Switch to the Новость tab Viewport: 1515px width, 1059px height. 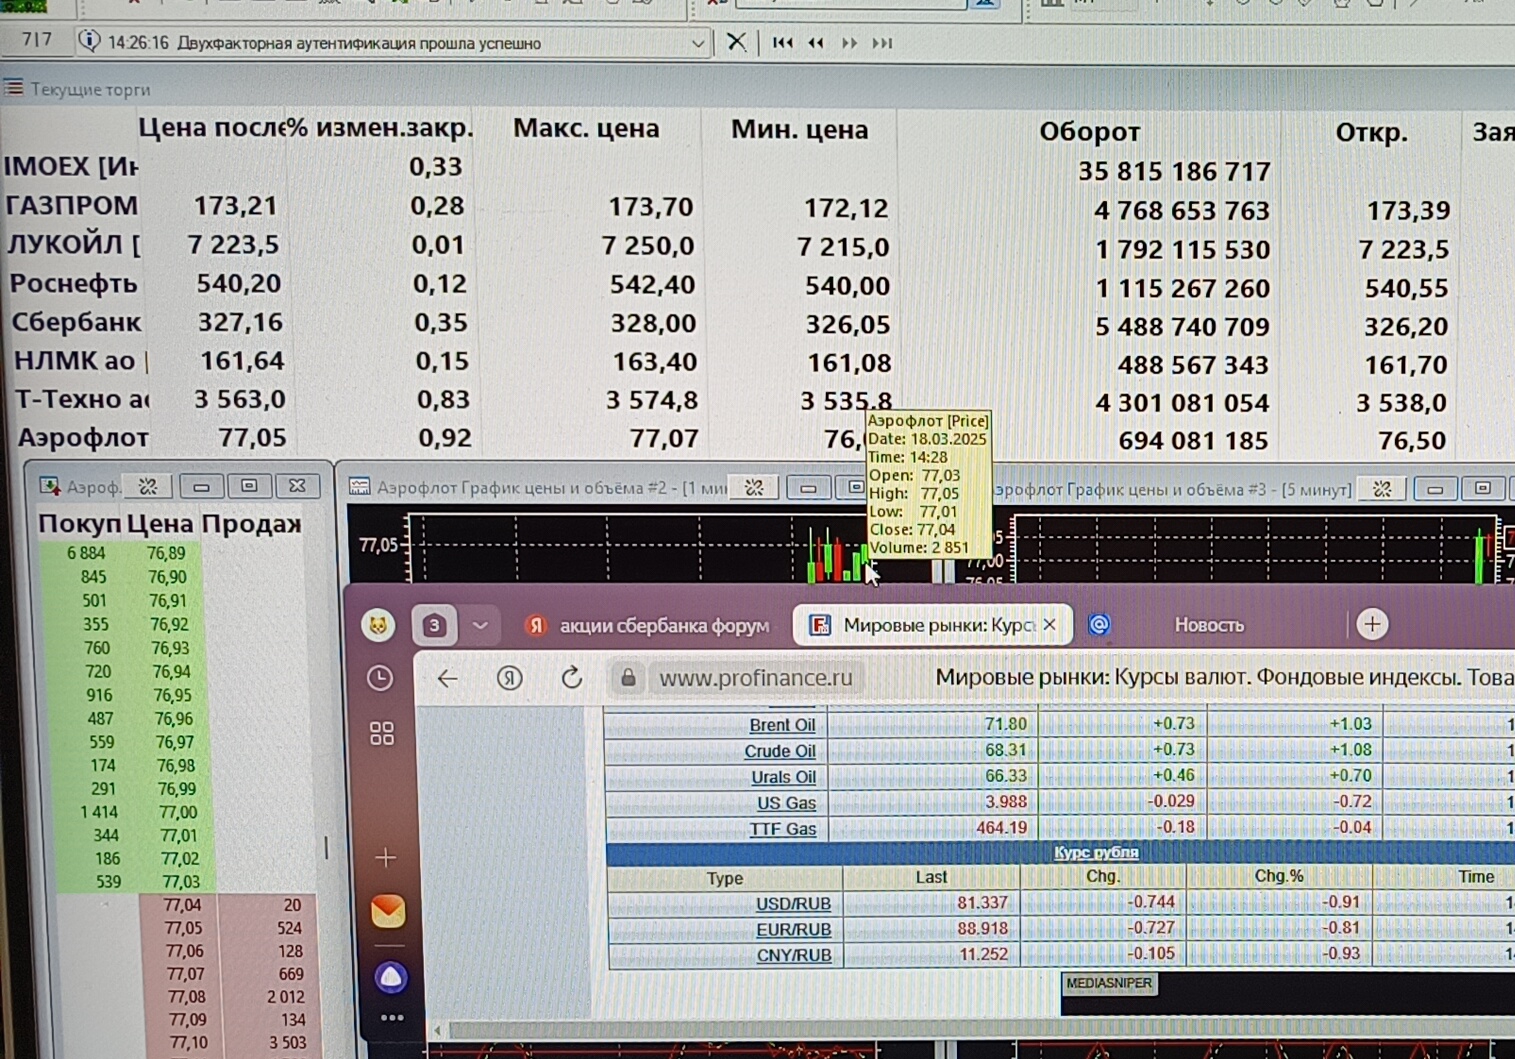click(1209, 625)
